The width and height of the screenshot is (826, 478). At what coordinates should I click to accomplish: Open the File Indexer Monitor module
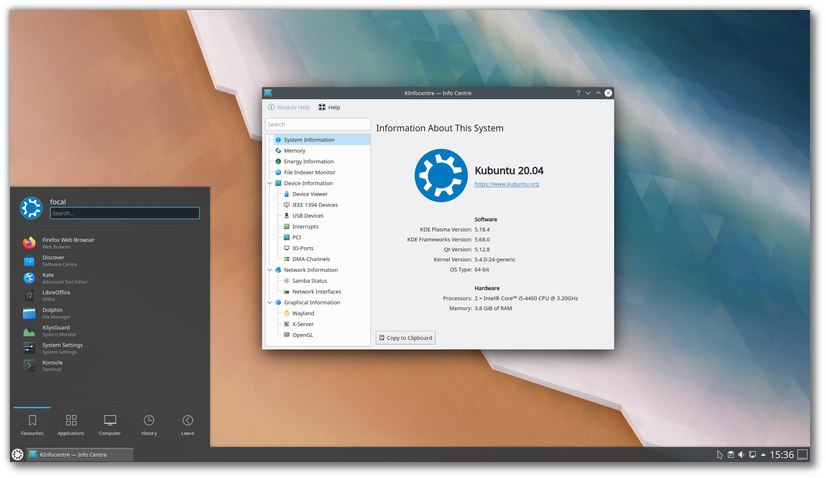point(309,172)
